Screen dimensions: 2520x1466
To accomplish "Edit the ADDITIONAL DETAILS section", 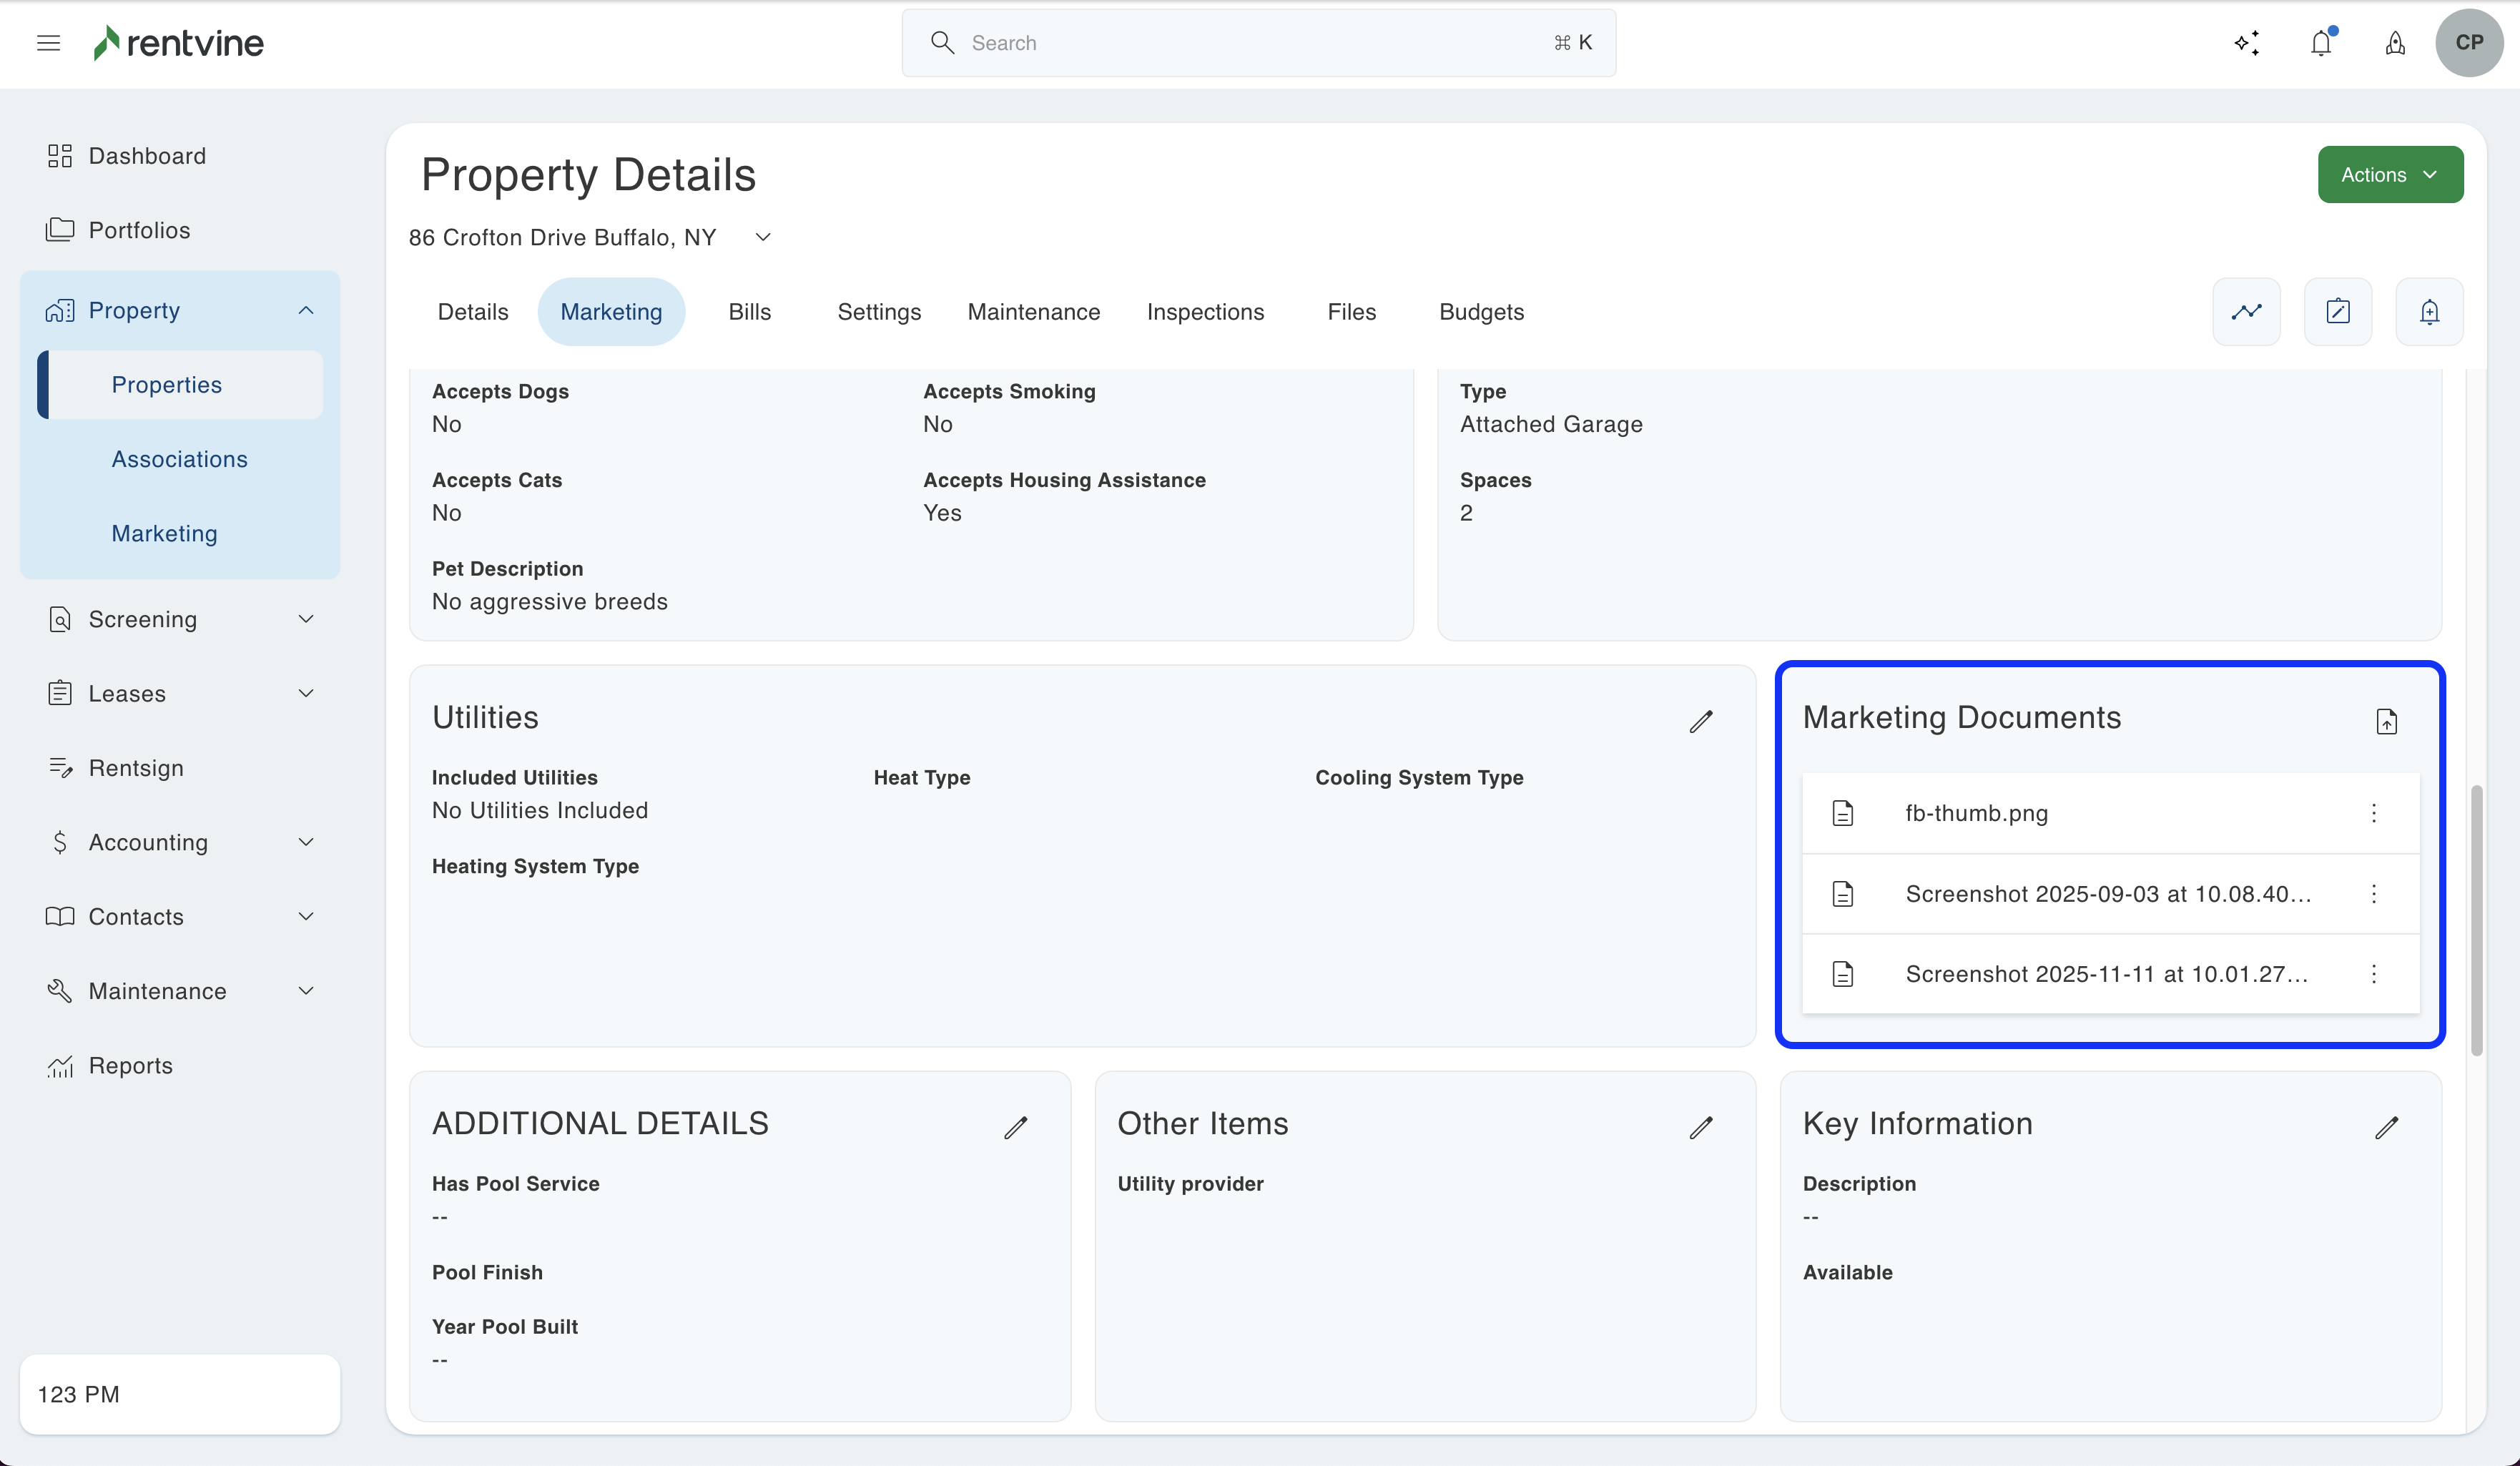I will point(1016,1127).
